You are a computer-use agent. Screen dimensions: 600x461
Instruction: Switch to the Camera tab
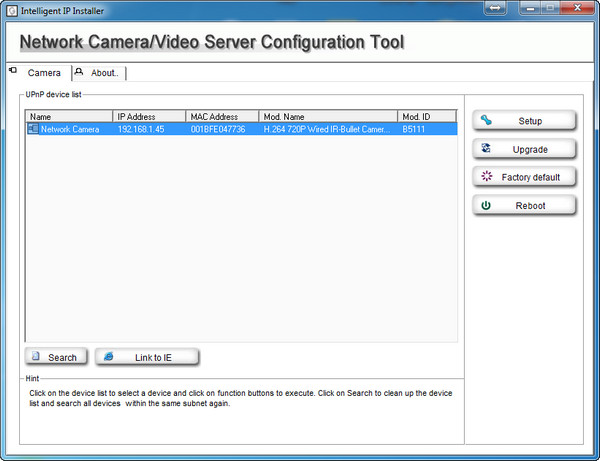pyautogui.click(x=44, y=73)
